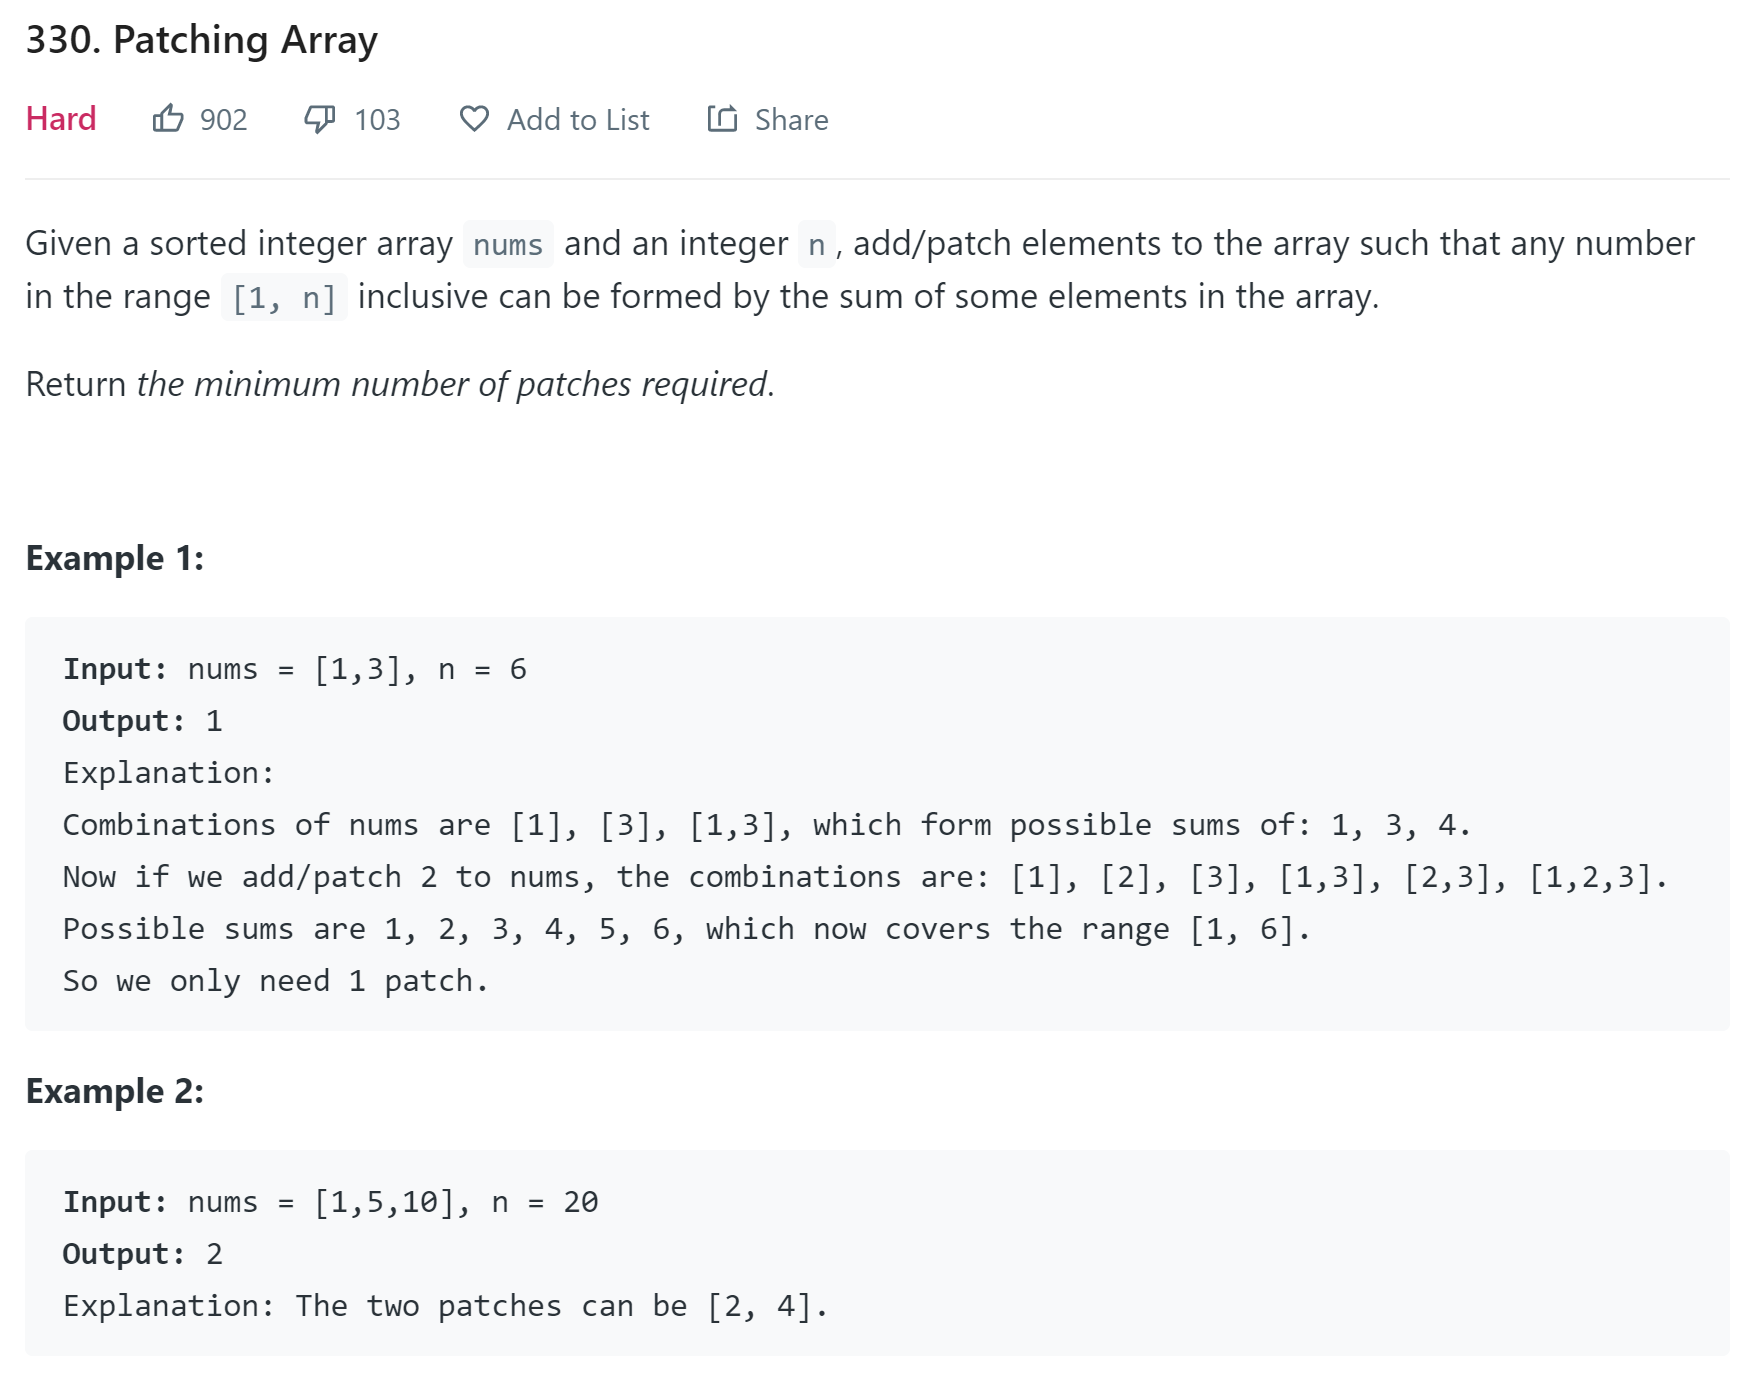Click the inline code range [1, n]
Viewport: 1751px width, 1373px height.
point(284,297)
